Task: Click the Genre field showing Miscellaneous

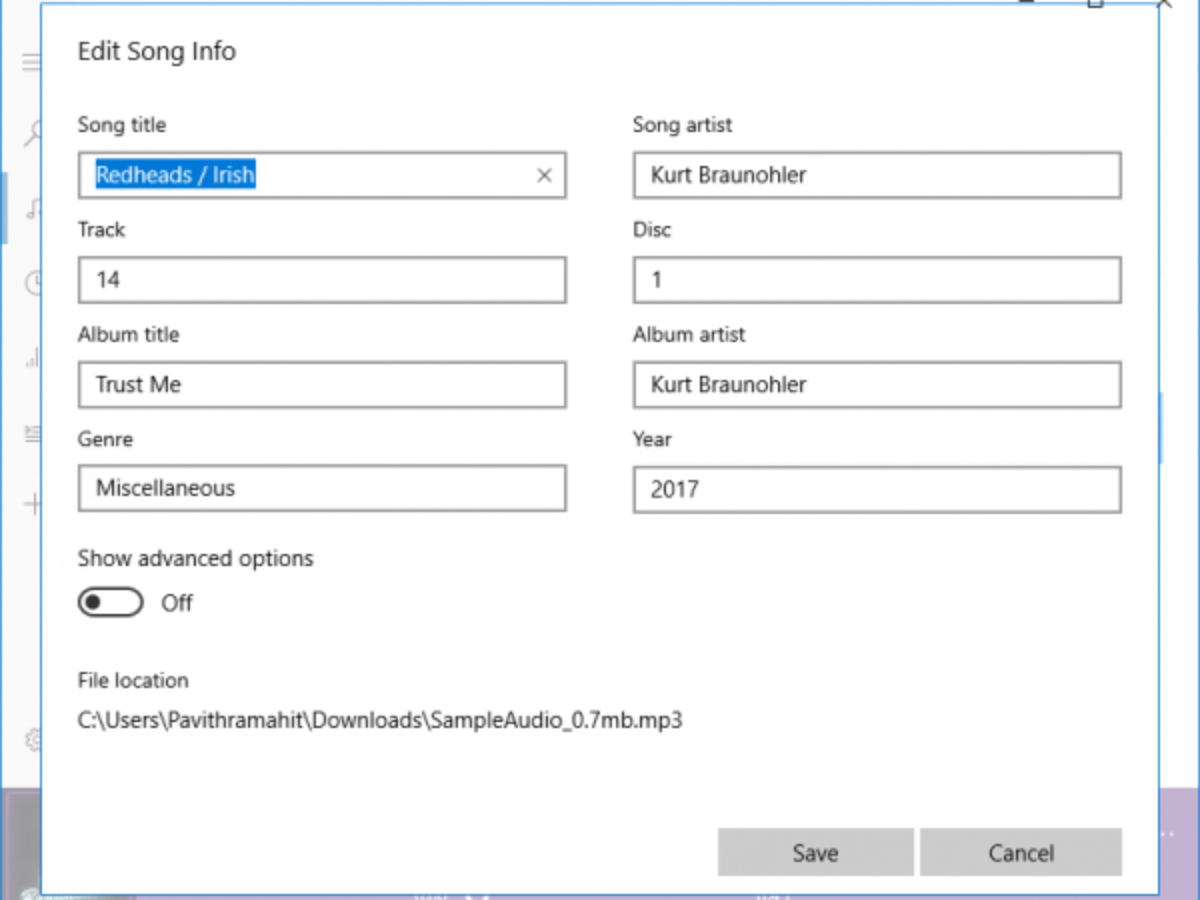Action: (x=322, y=489)
